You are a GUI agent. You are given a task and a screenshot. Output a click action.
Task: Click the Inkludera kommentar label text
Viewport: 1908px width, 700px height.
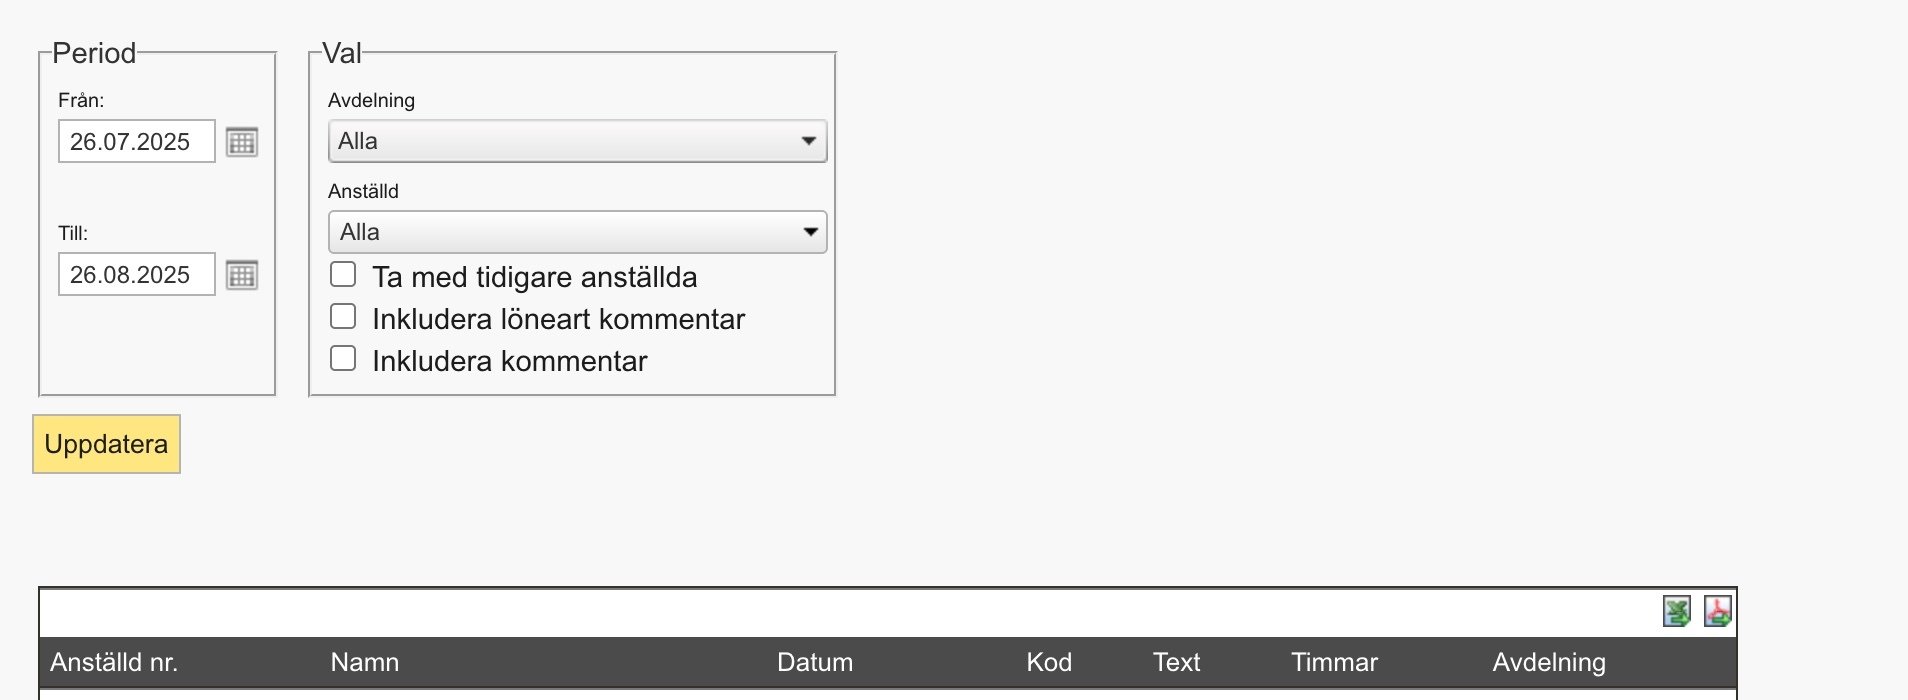tap(510, 361)
